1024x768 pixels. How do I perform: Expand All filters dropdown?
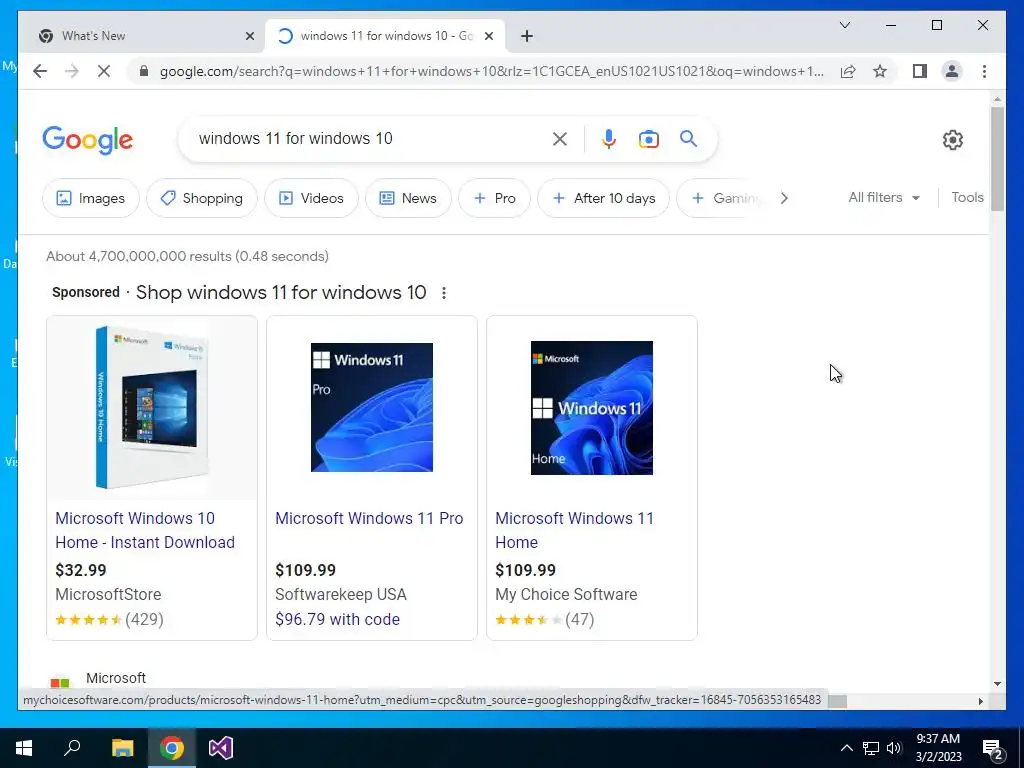pos(884,197)
